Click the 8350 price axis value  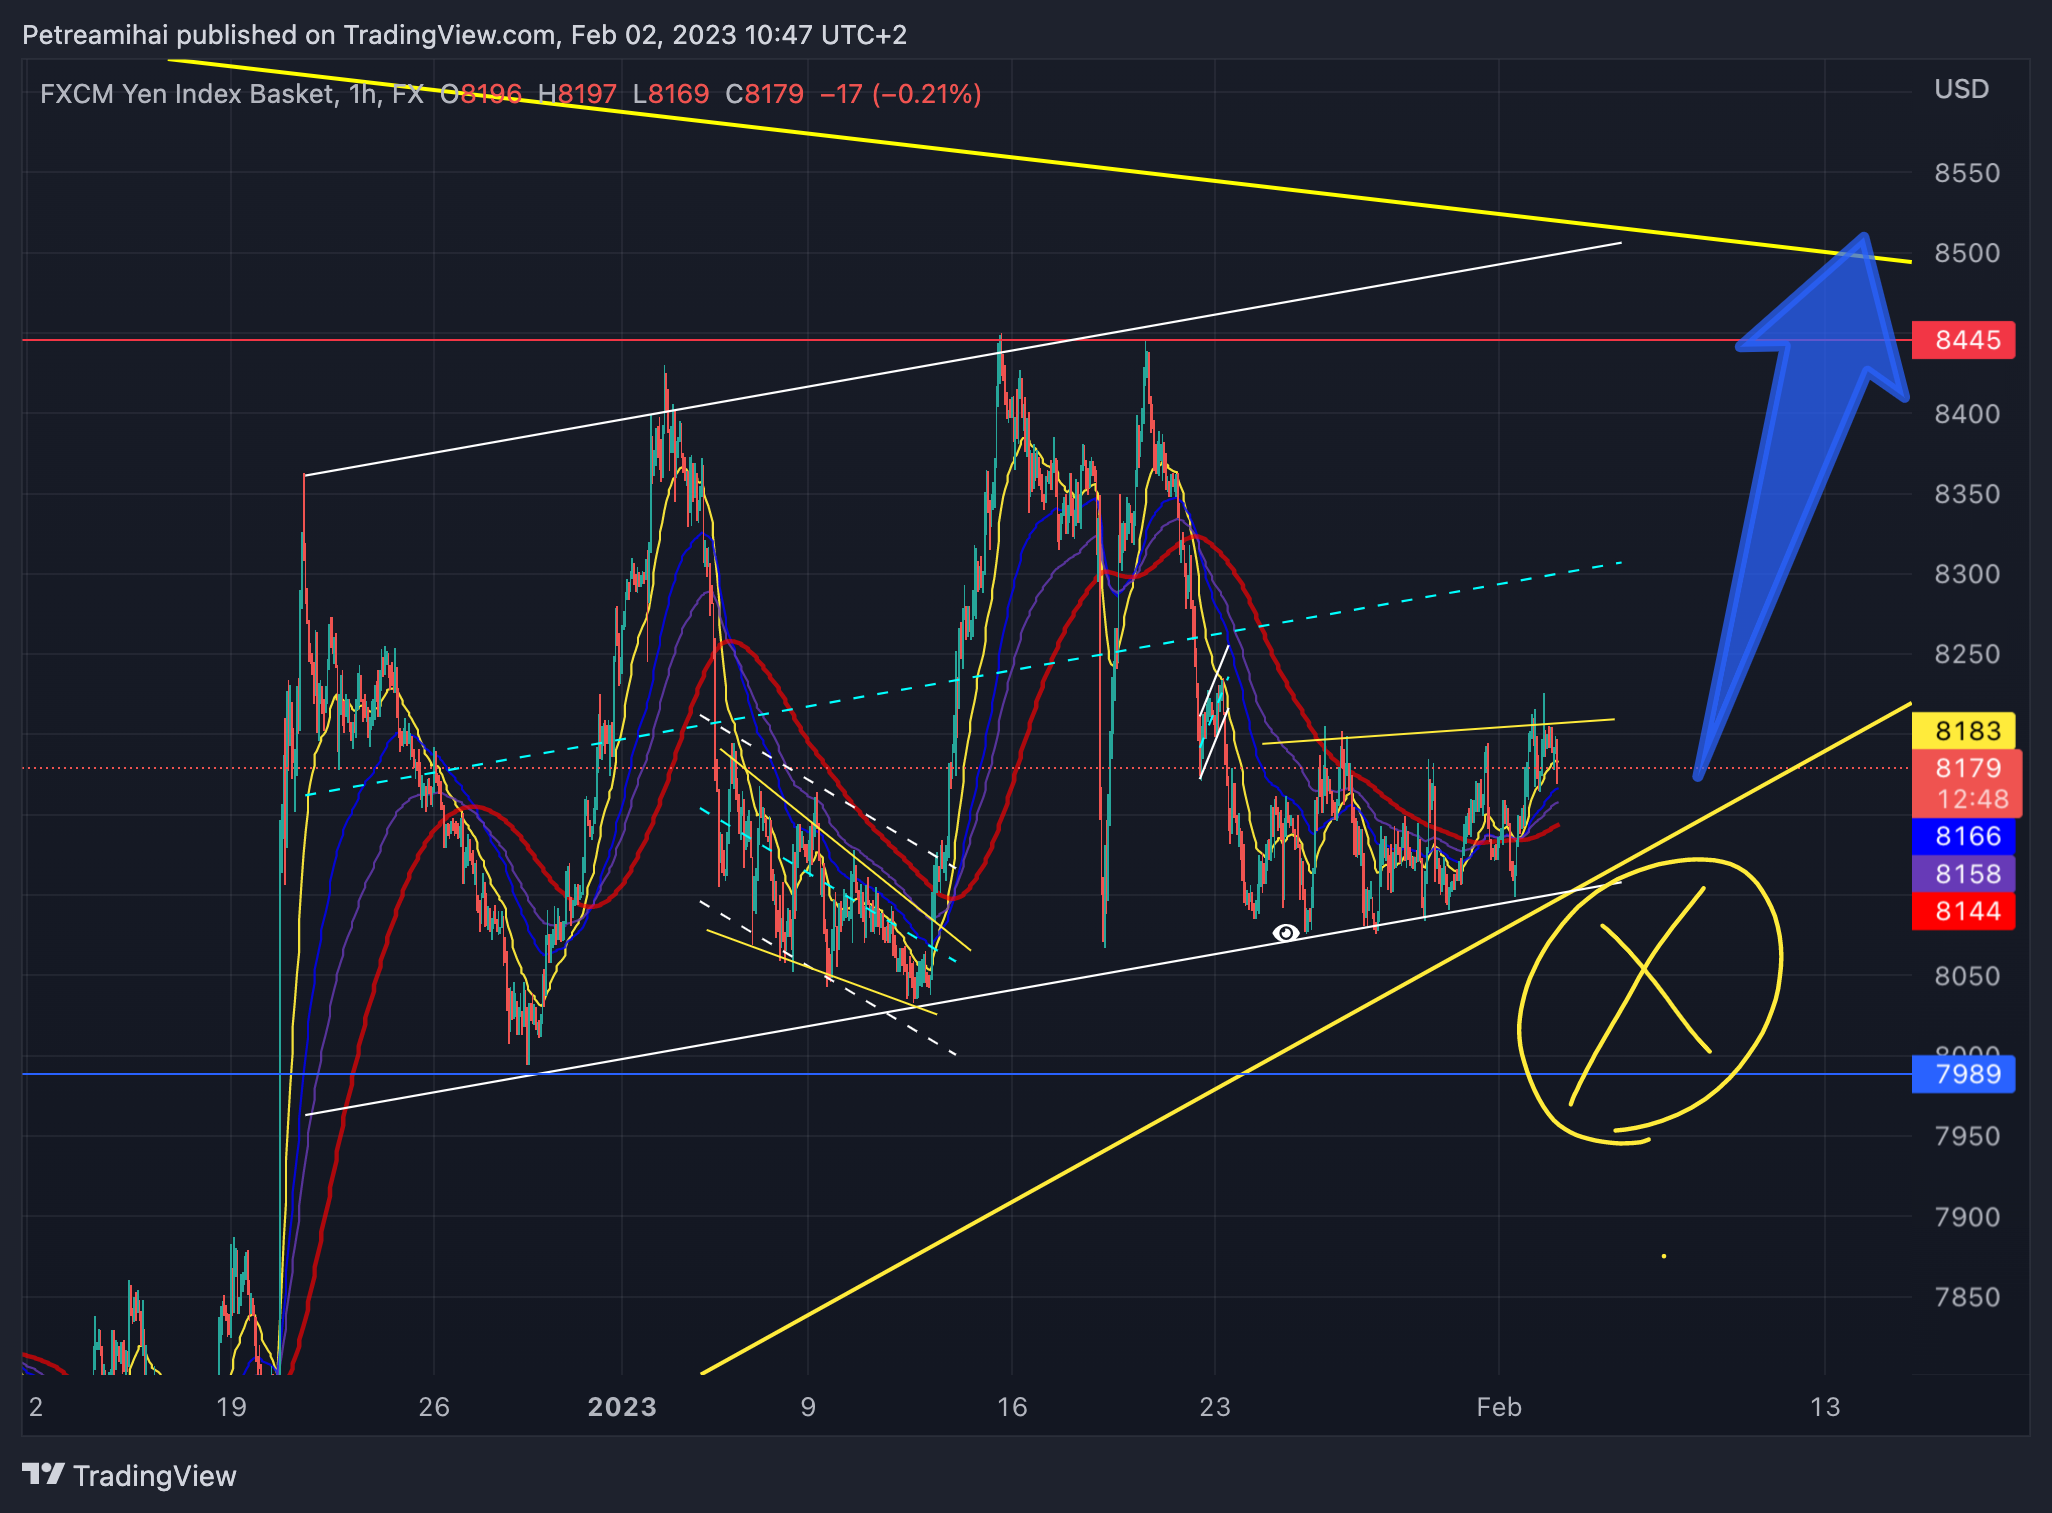coord(1967,494)
